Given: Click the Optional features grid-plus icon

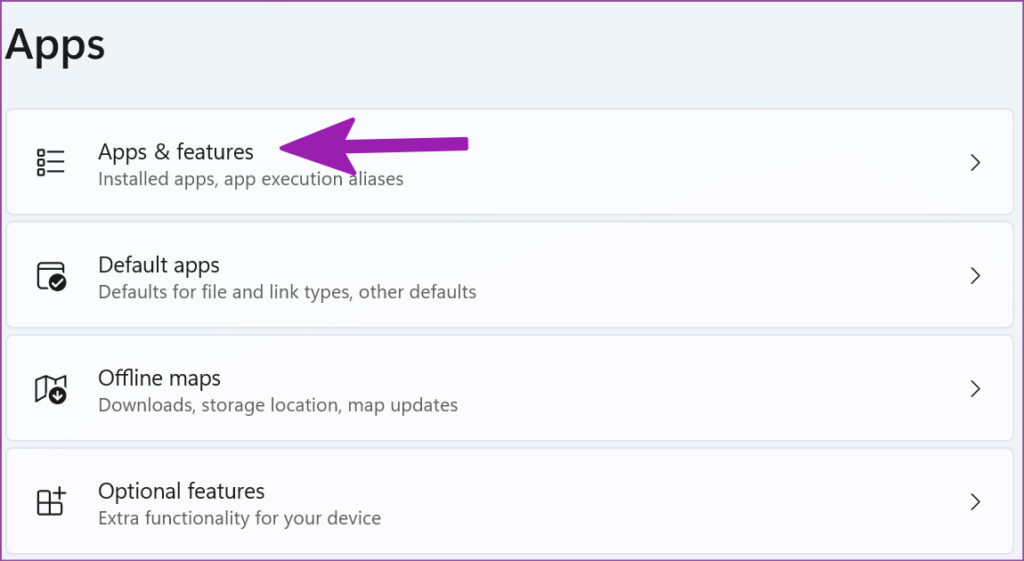Looking at the screenshot, I should click(50, 501).
